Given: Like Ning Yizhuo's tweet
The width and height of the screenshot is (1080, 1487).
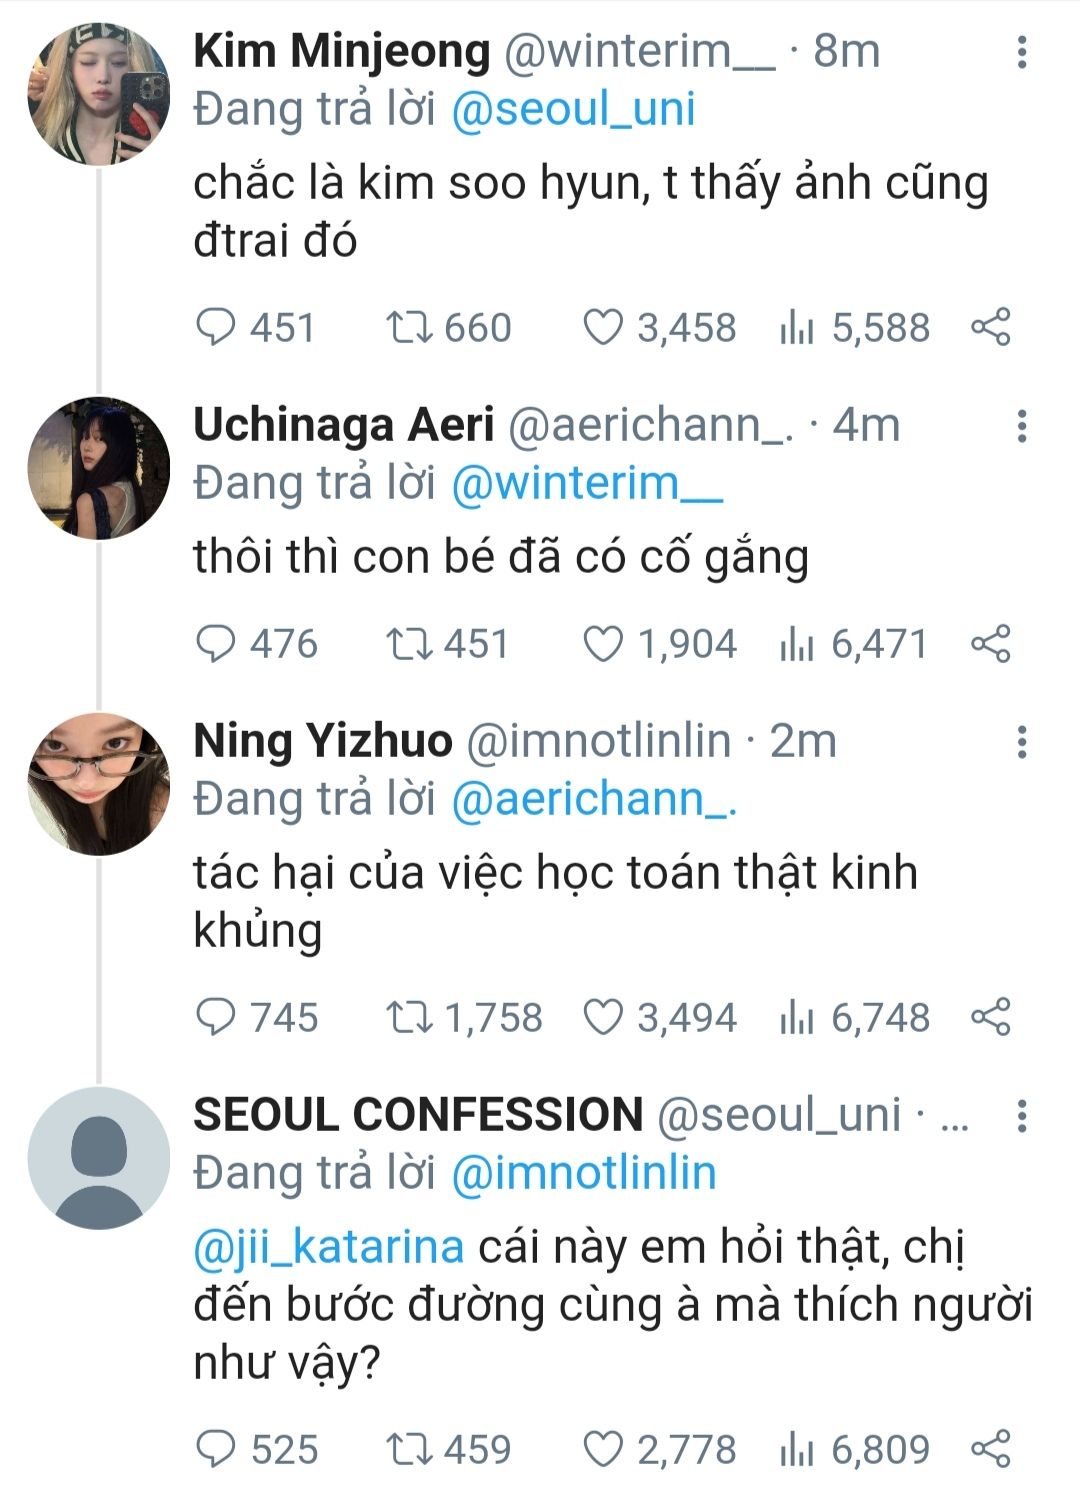Looking at the screenshot, I should (603, 1018).
